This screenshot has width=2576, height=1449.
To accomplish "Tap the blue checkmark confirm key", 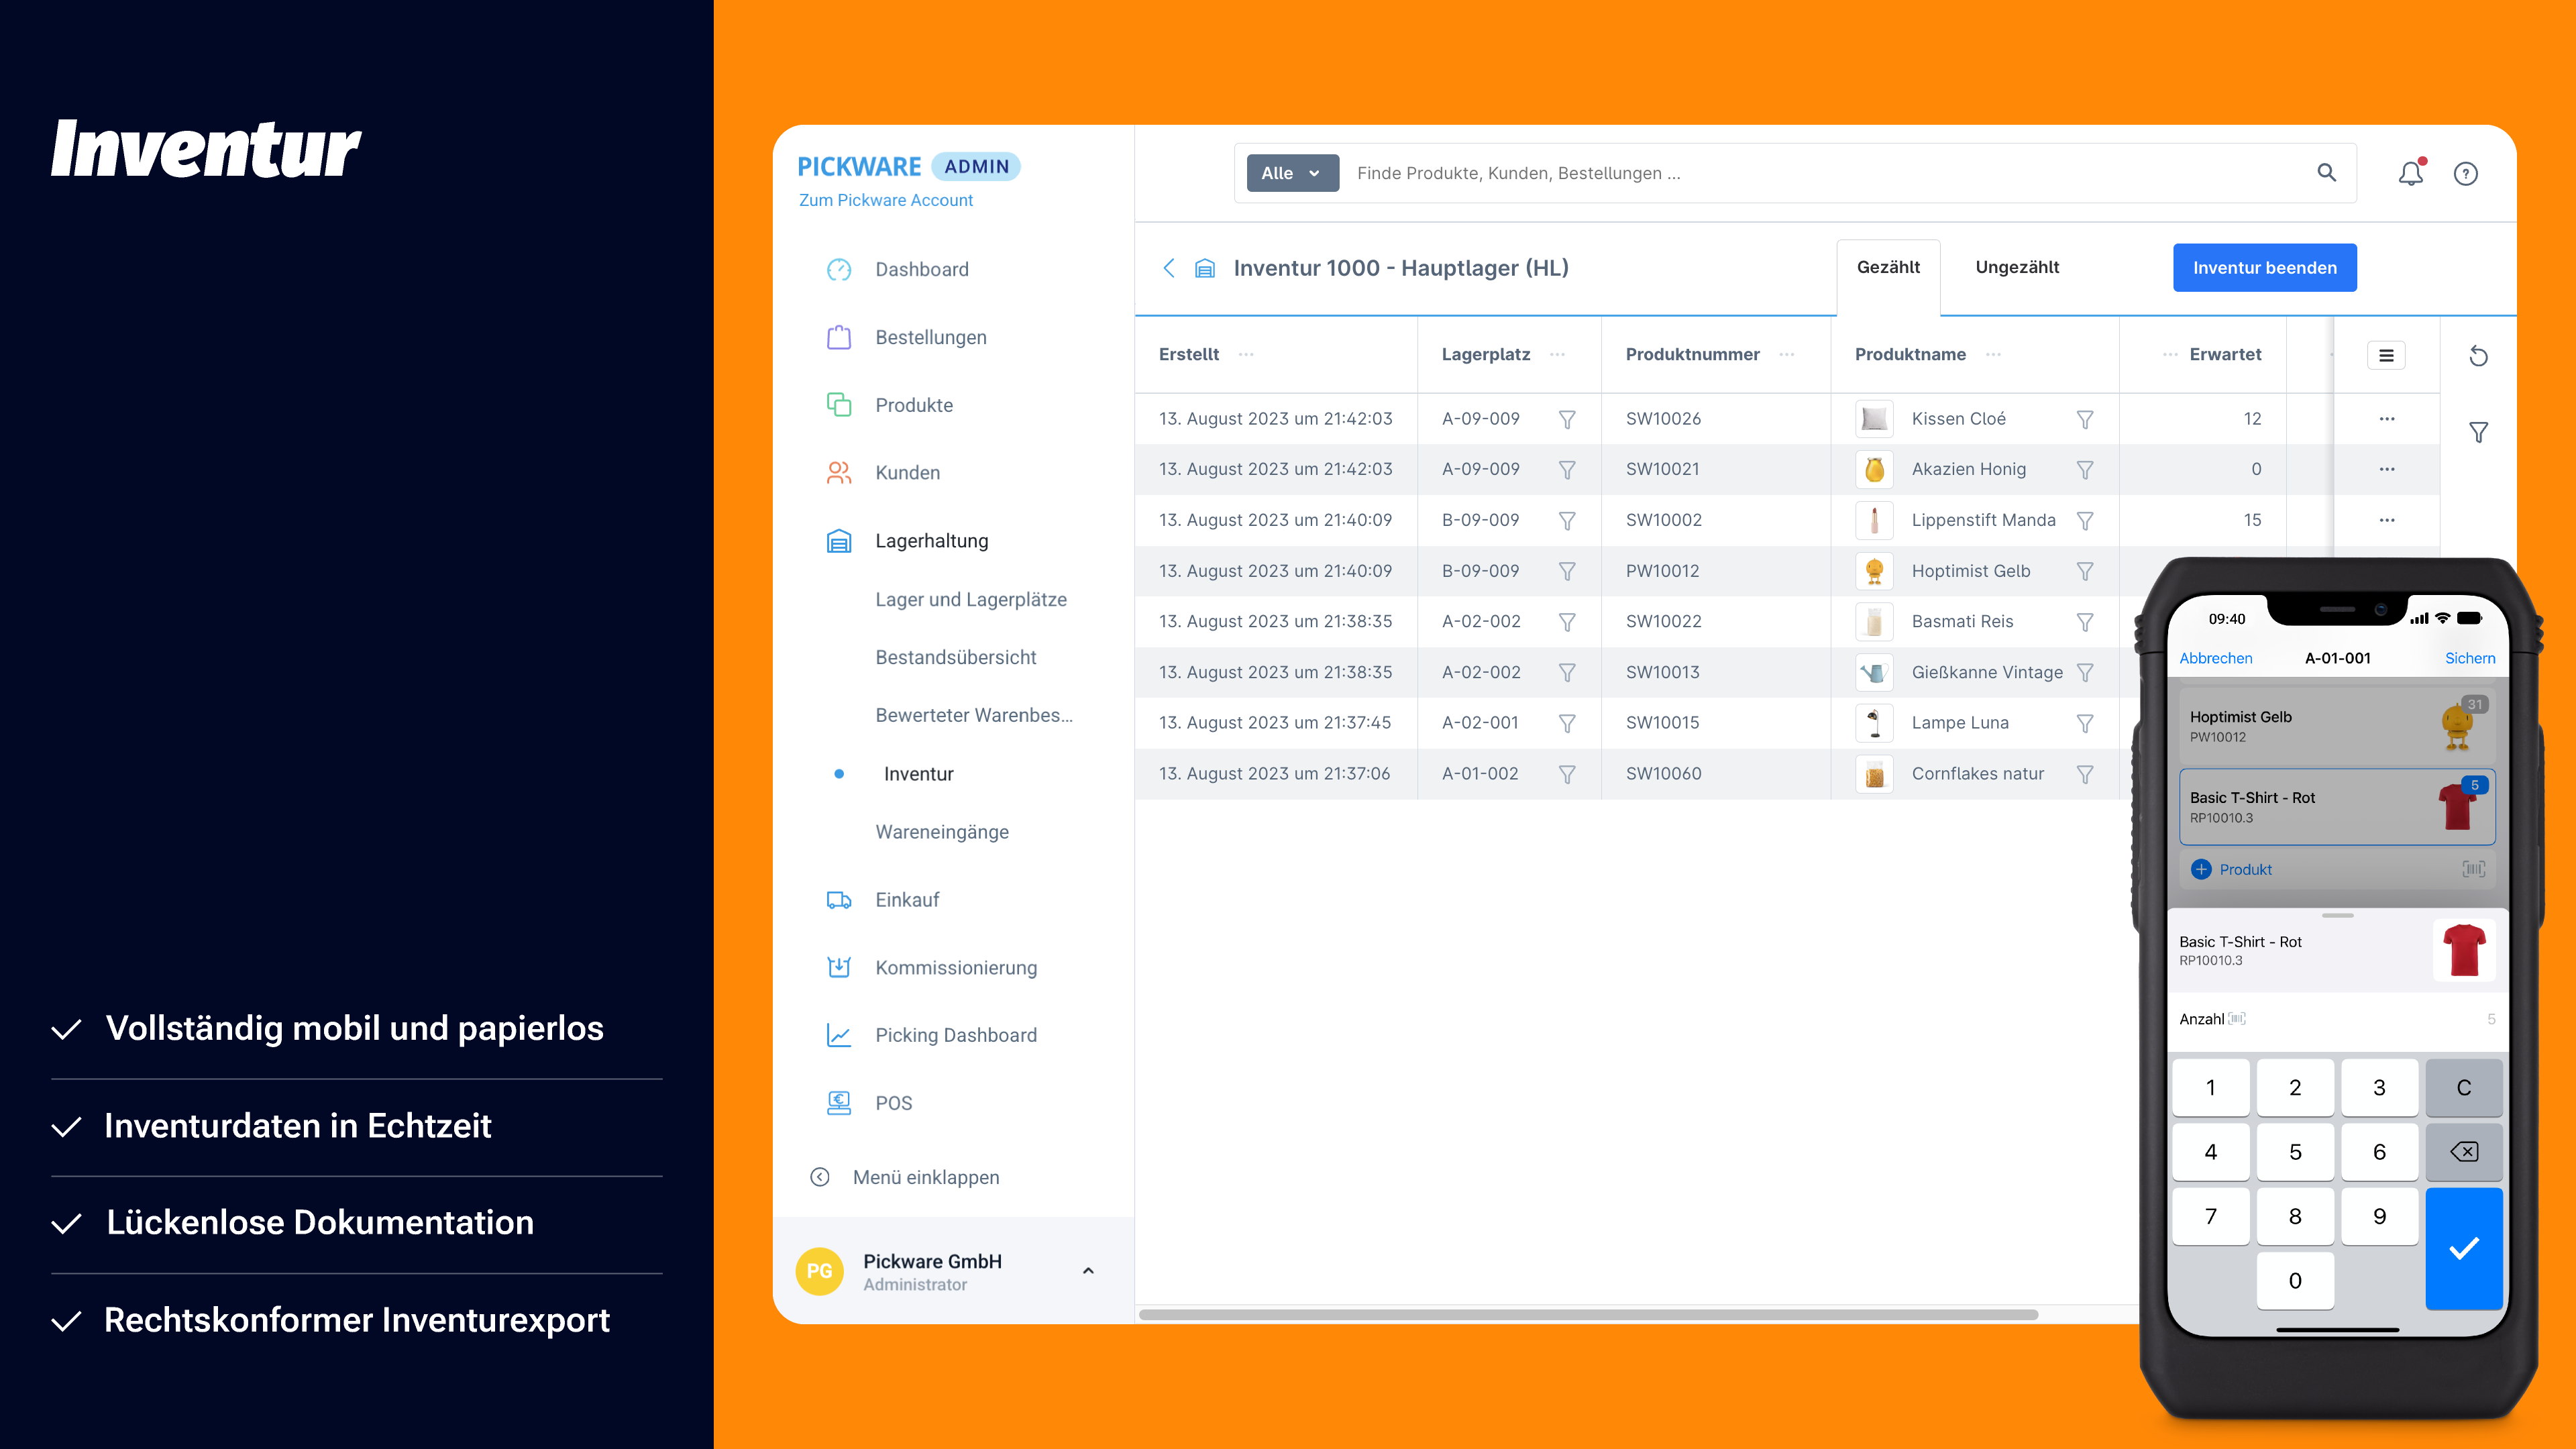I will pyautogui.click(x=2464, y=1248).
